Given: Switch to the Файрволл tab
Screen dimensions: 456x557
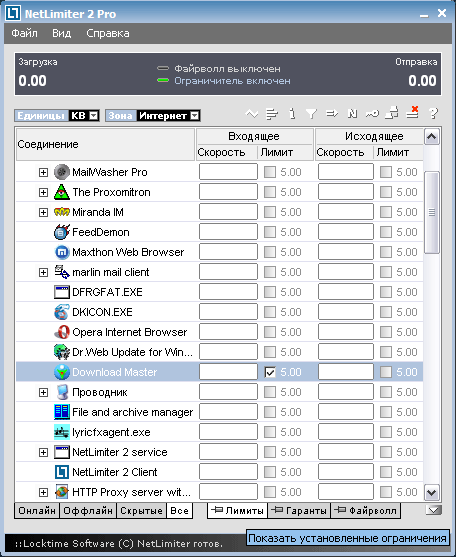Looking at the screenshot, I should click(366, 510).
